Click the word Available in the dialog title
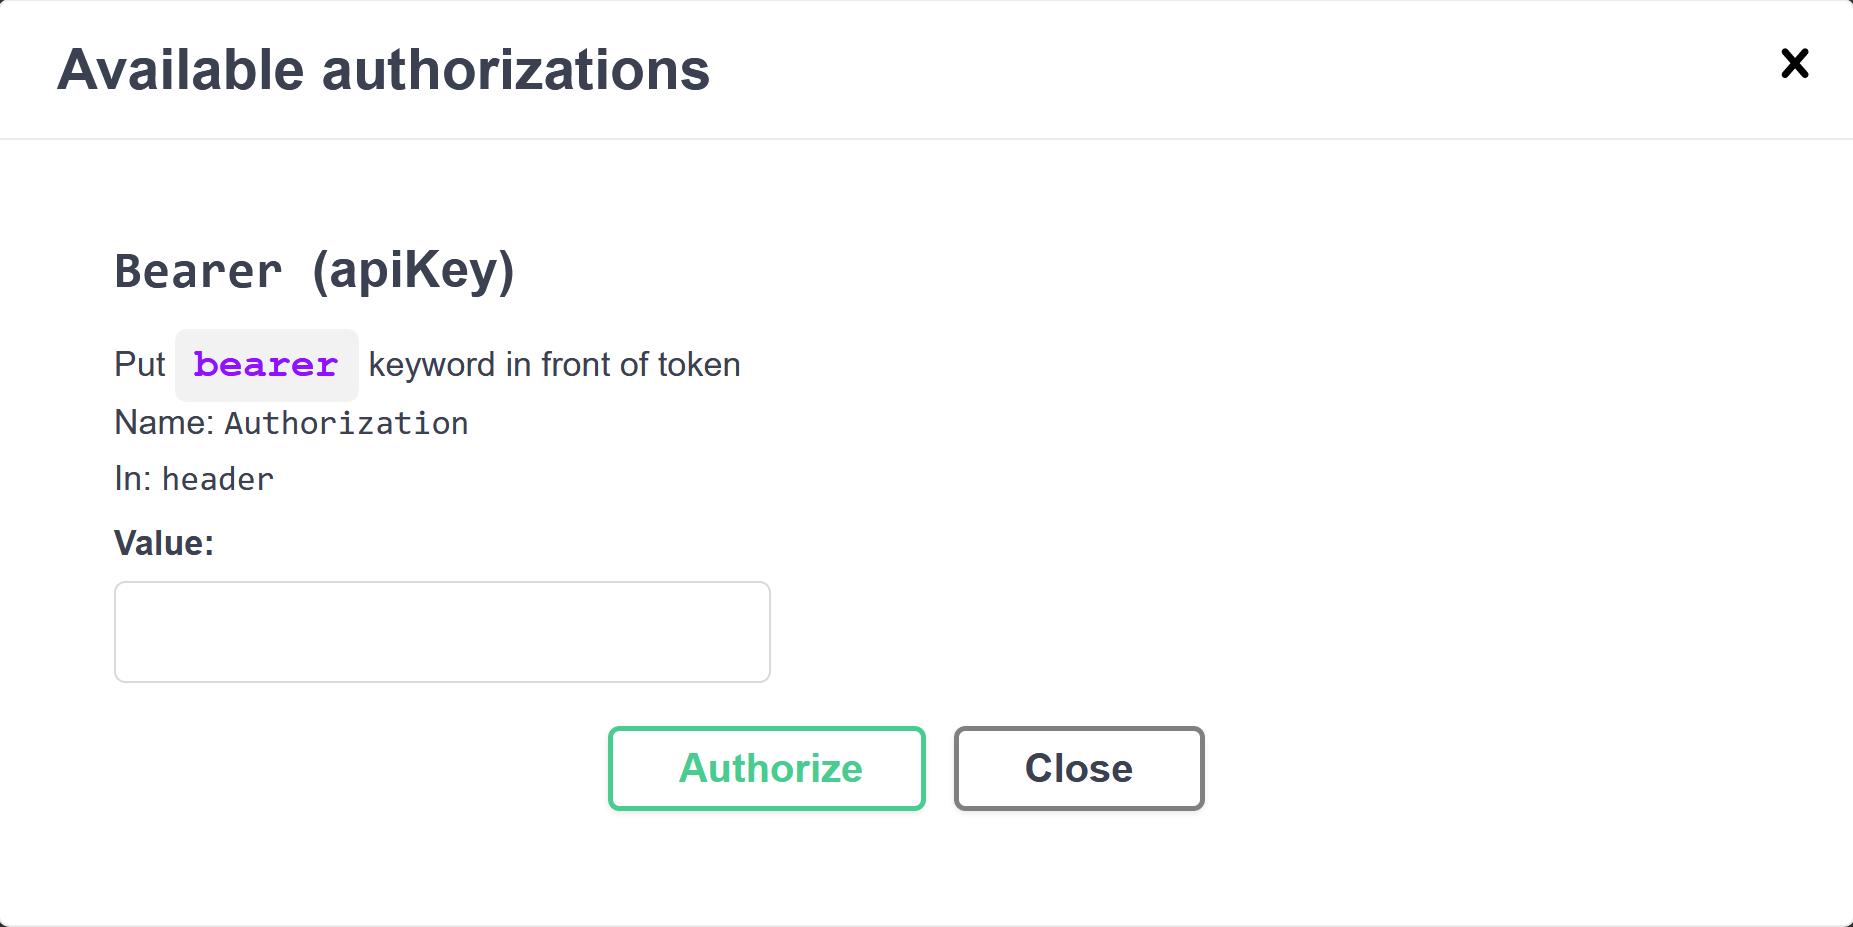Viewport: 1853px width, 927px height. (x=181, y=70)
